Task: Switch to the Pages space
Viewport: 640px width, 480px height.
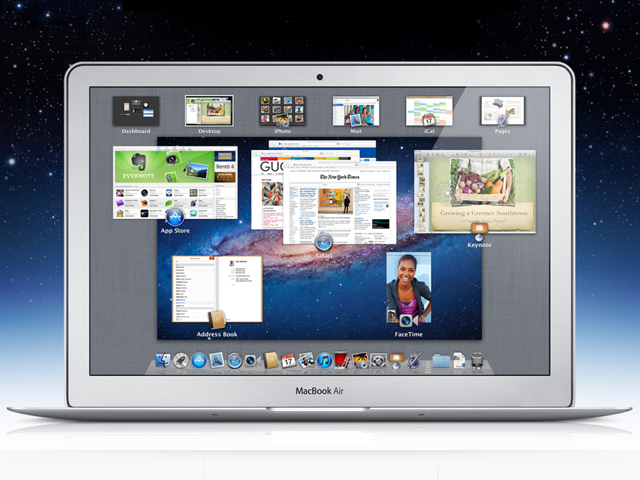Action: [x=504, y=111]
